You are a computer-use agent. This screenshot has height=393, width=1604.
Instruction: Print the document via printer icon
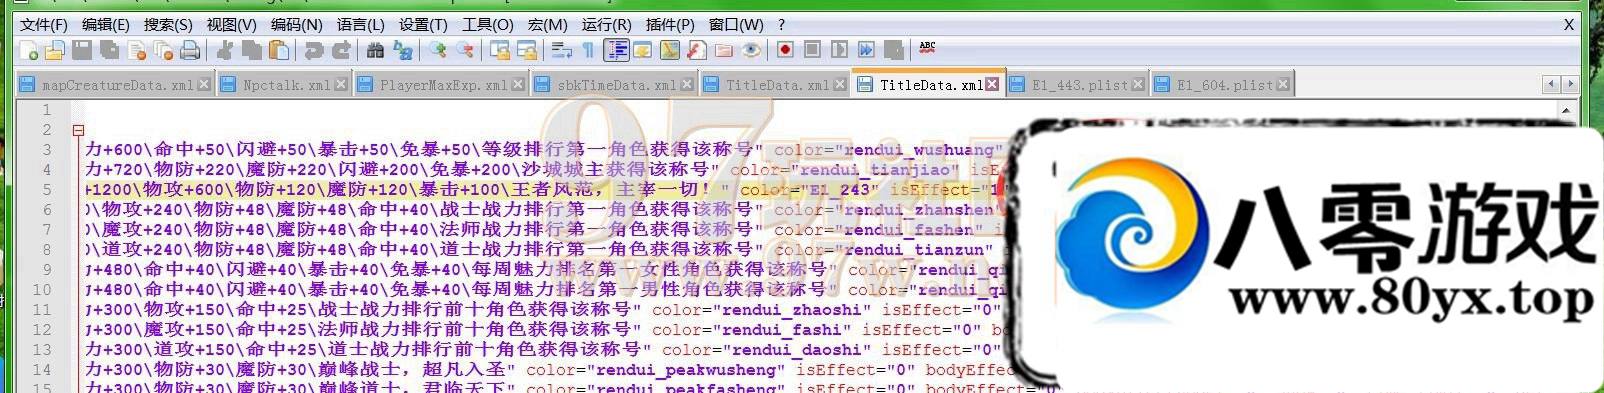(190, 50)
